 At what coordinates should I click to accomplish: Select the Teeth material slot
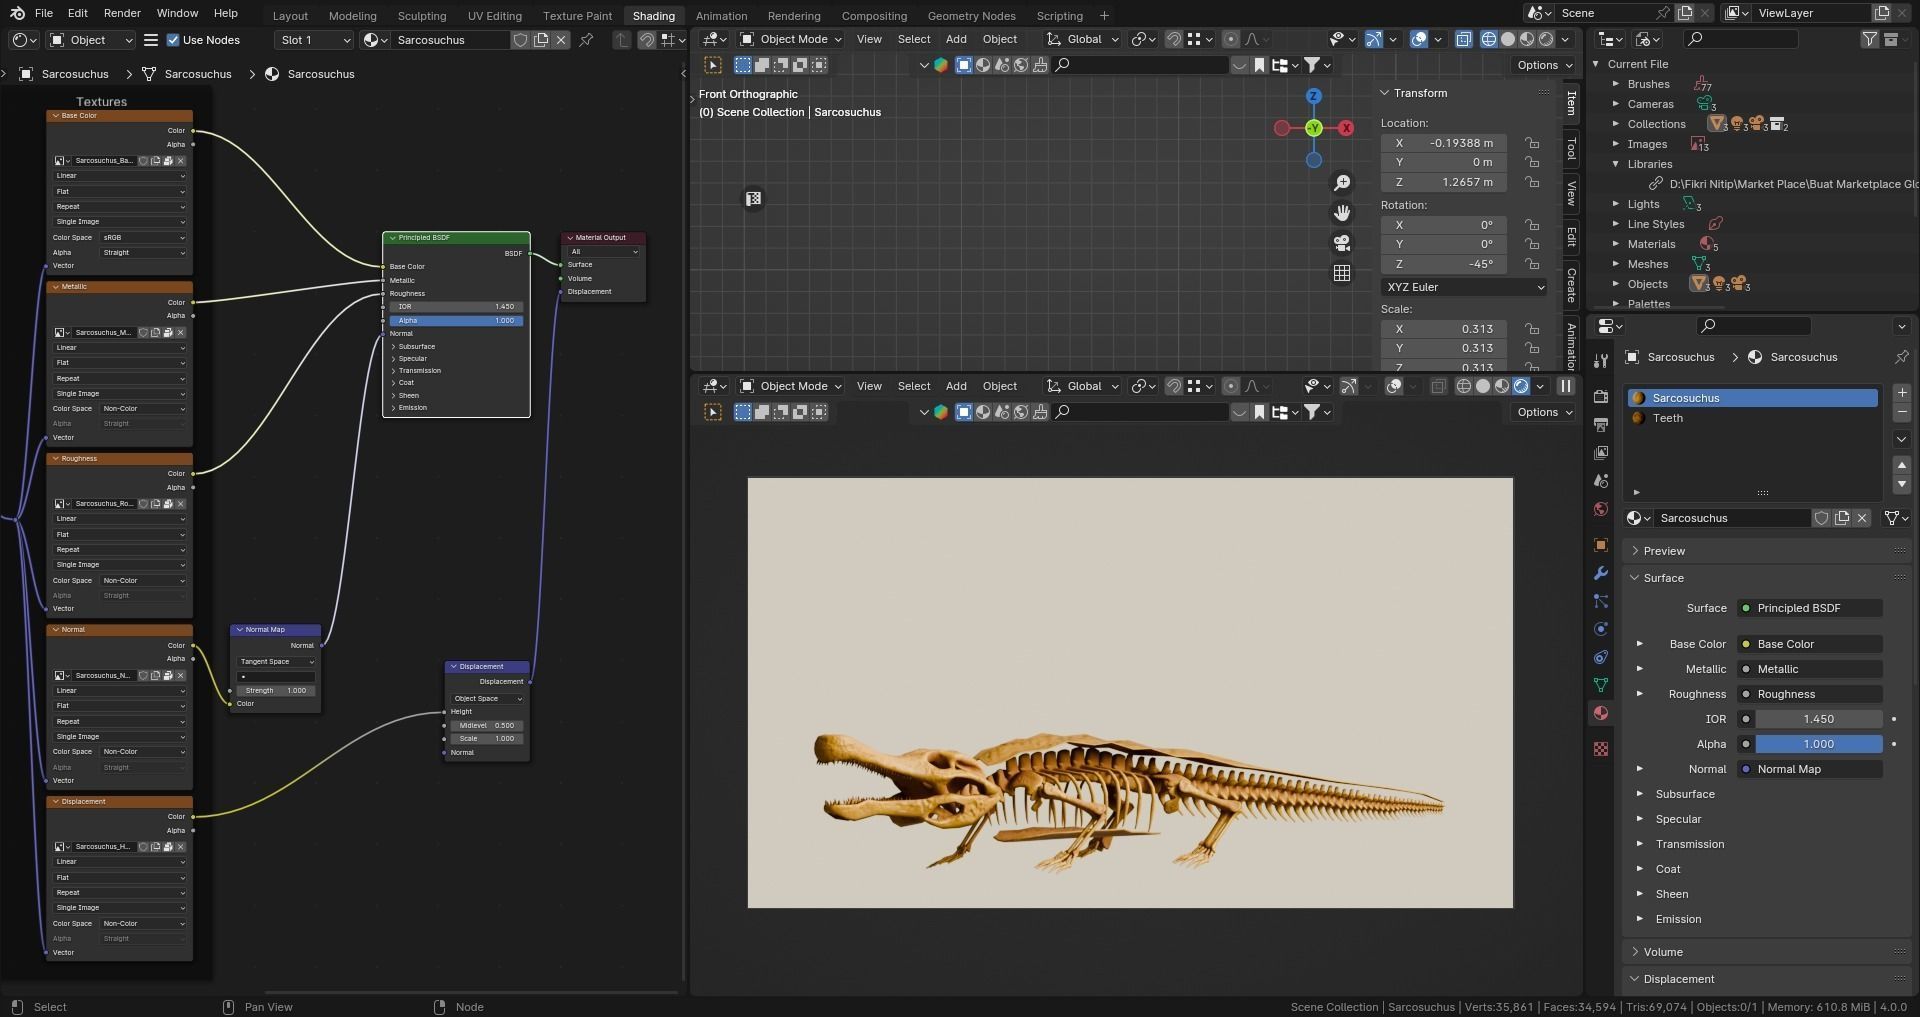(x=1752, y=418)
